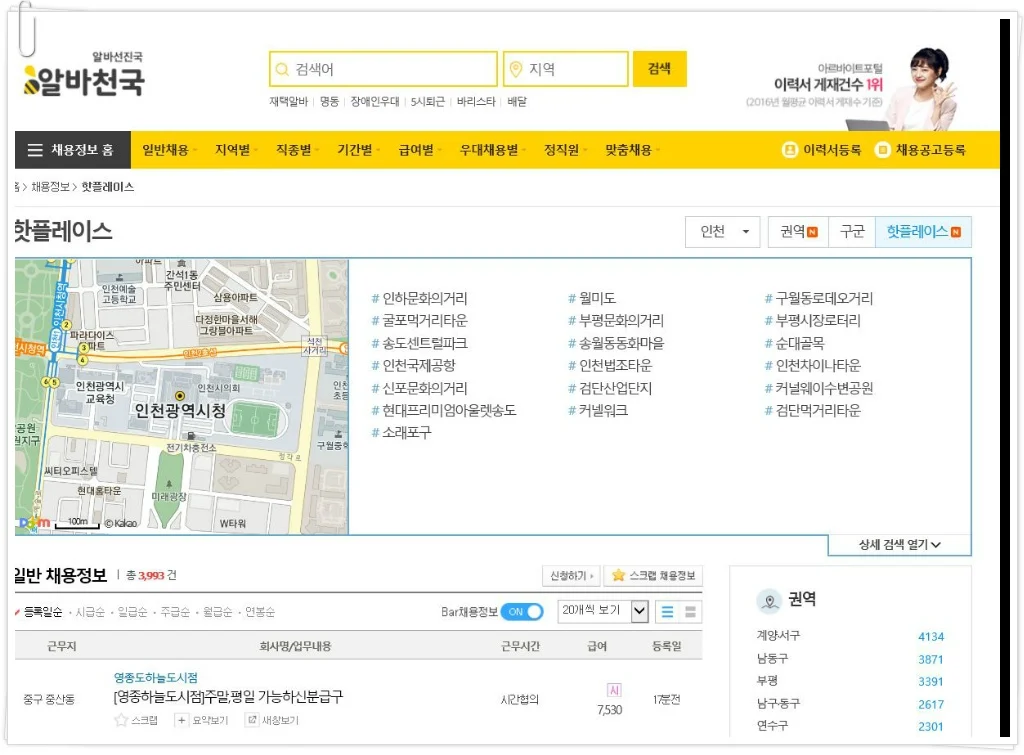Open the 인천 region dropdown
Viewport: 1024px width, 755px height.
coord(722,232)
